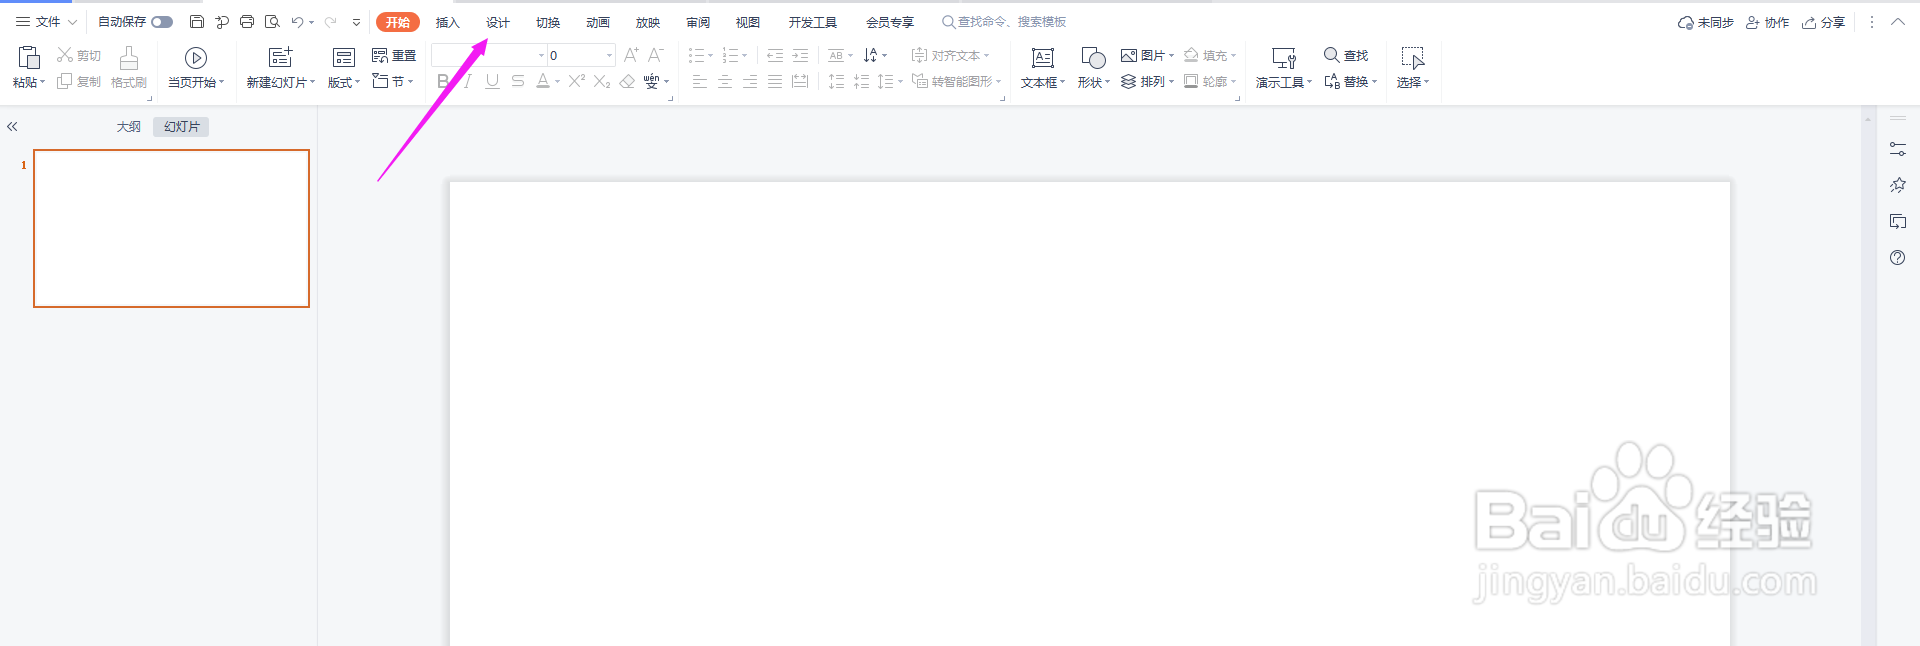1920x646 pixels.
Task: Click the New Slide (新建幻灯片) icon
Action: [x=281, y=58]
